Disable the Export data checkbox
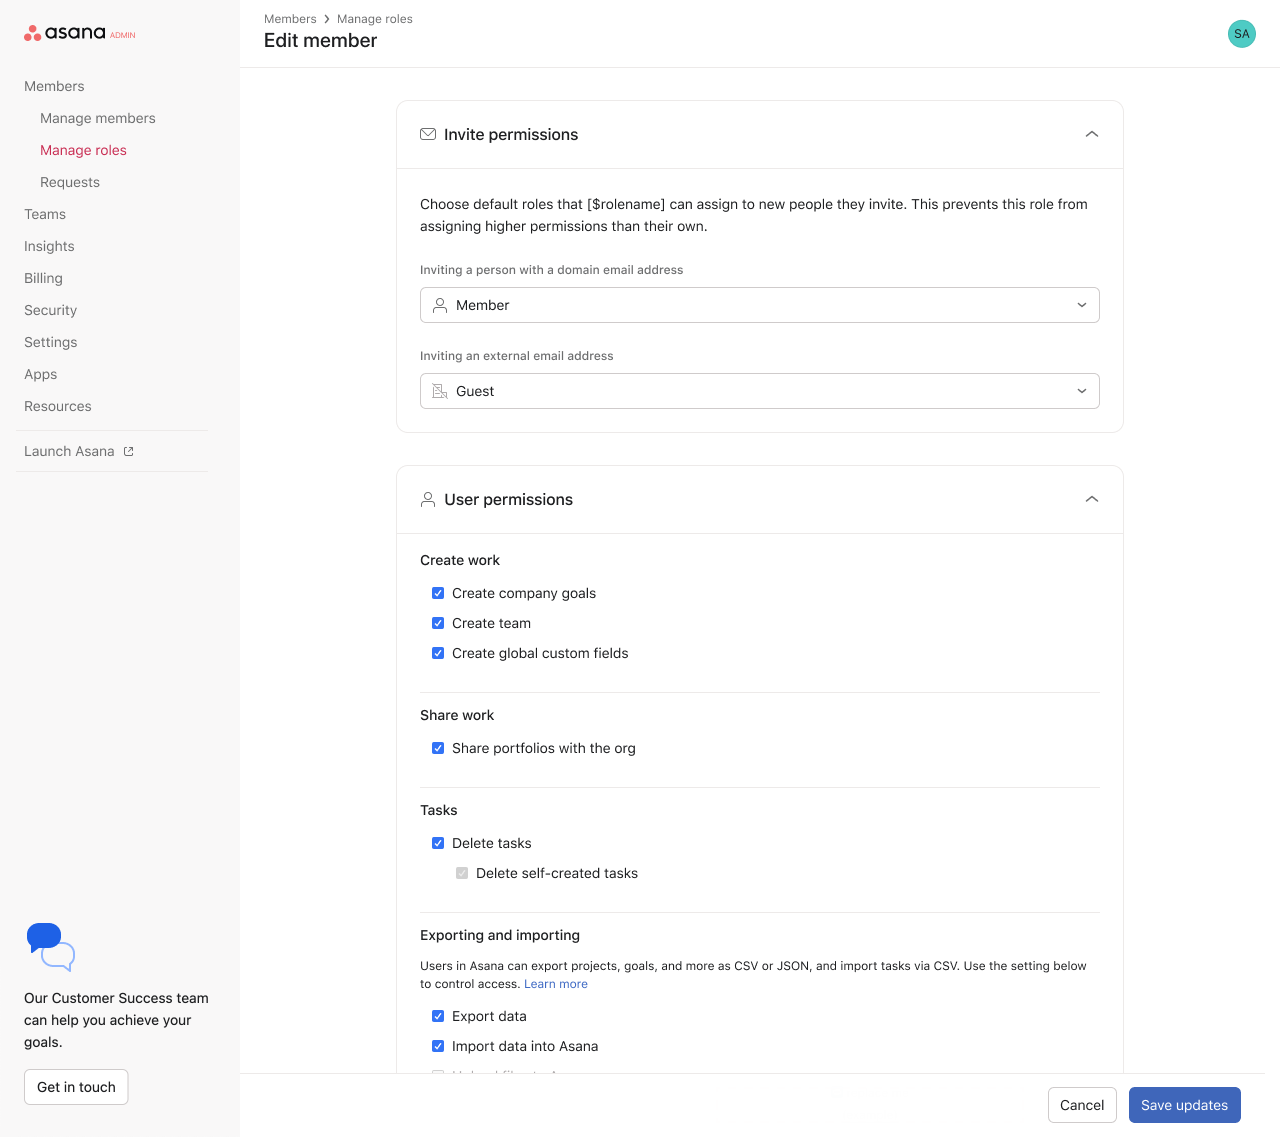The width and height of the screenshot is (1280, 1137). (x=438, y=1016)
